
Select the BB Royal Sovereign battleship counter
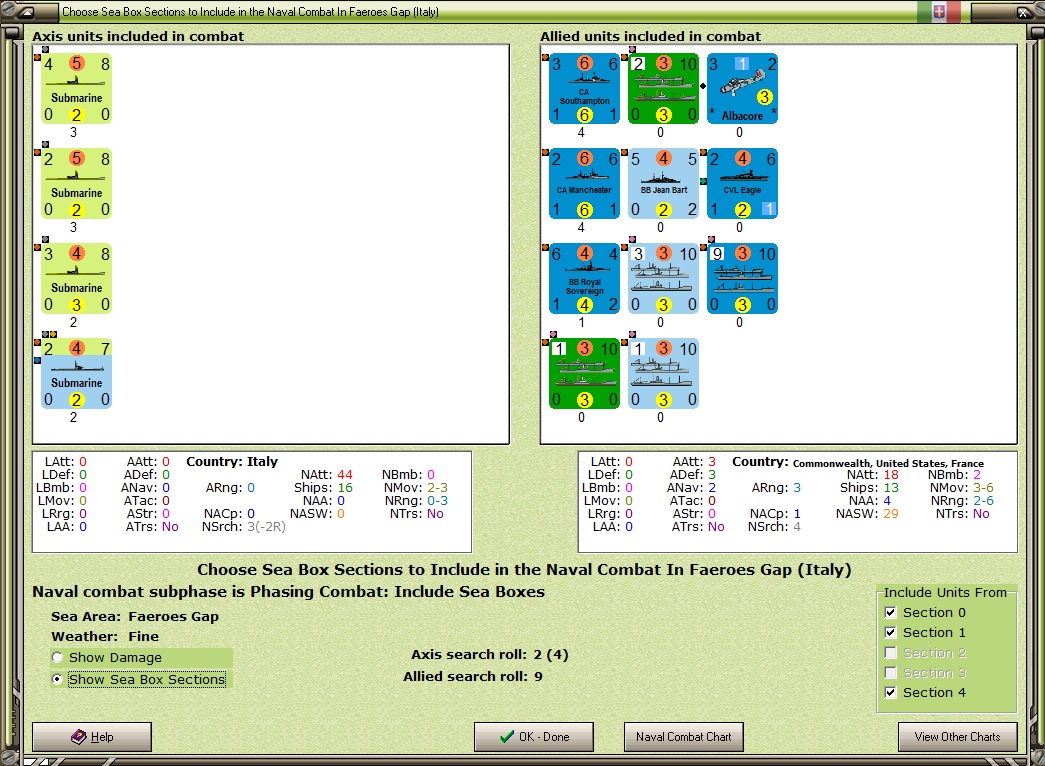coord(584,279)
